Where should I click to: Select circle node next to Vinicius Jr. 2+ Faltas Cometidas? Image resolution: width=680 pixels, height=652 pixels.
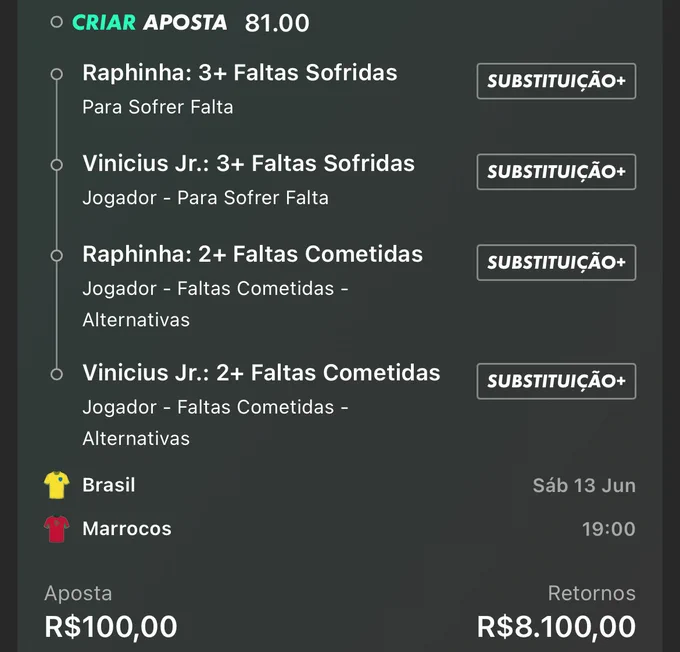[x=56, y=374]
